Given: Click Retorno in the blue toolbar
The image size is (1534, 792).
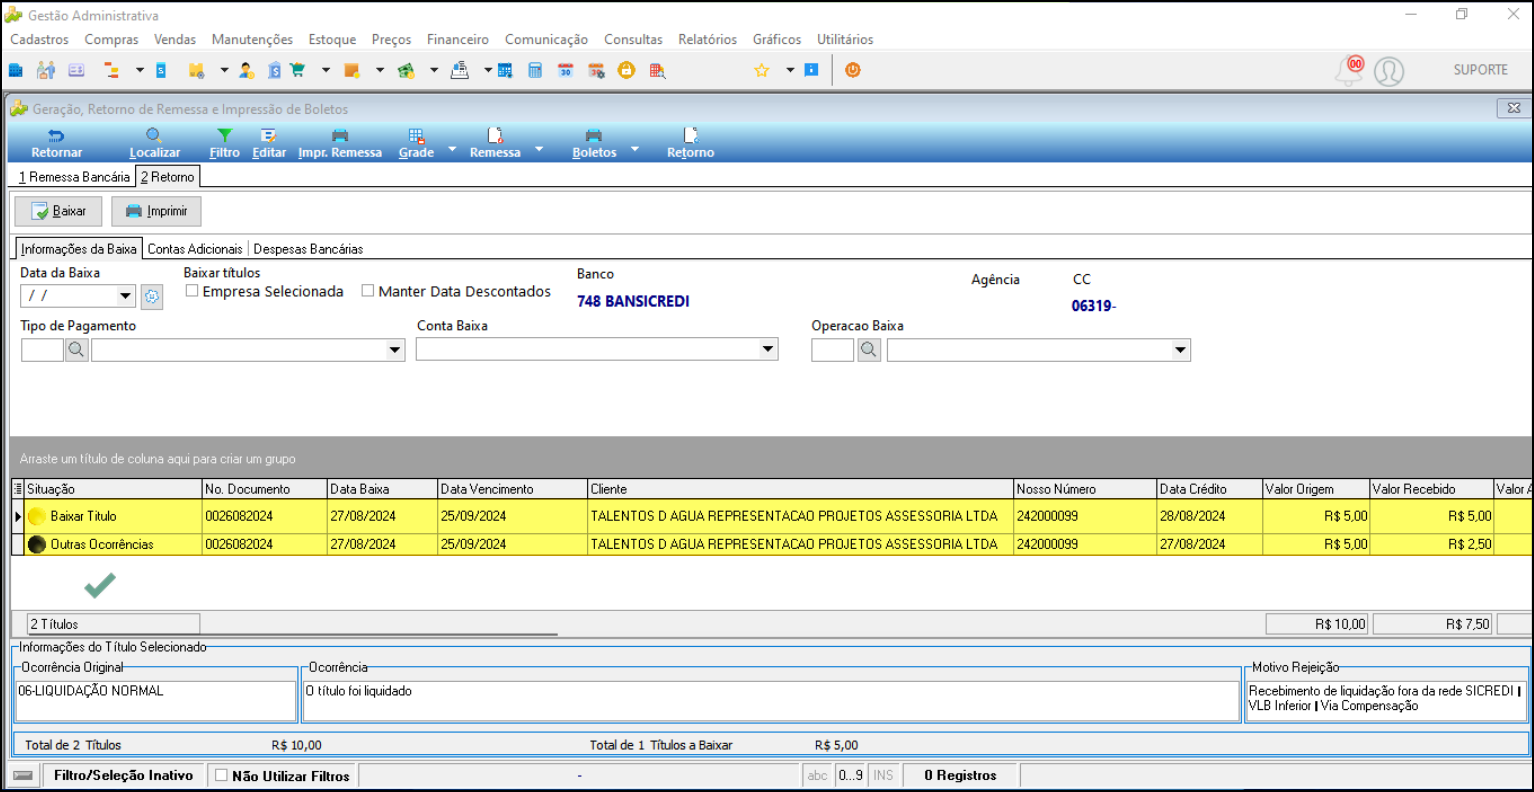Looking at the screenshot, I should click(x=691, y=144).
